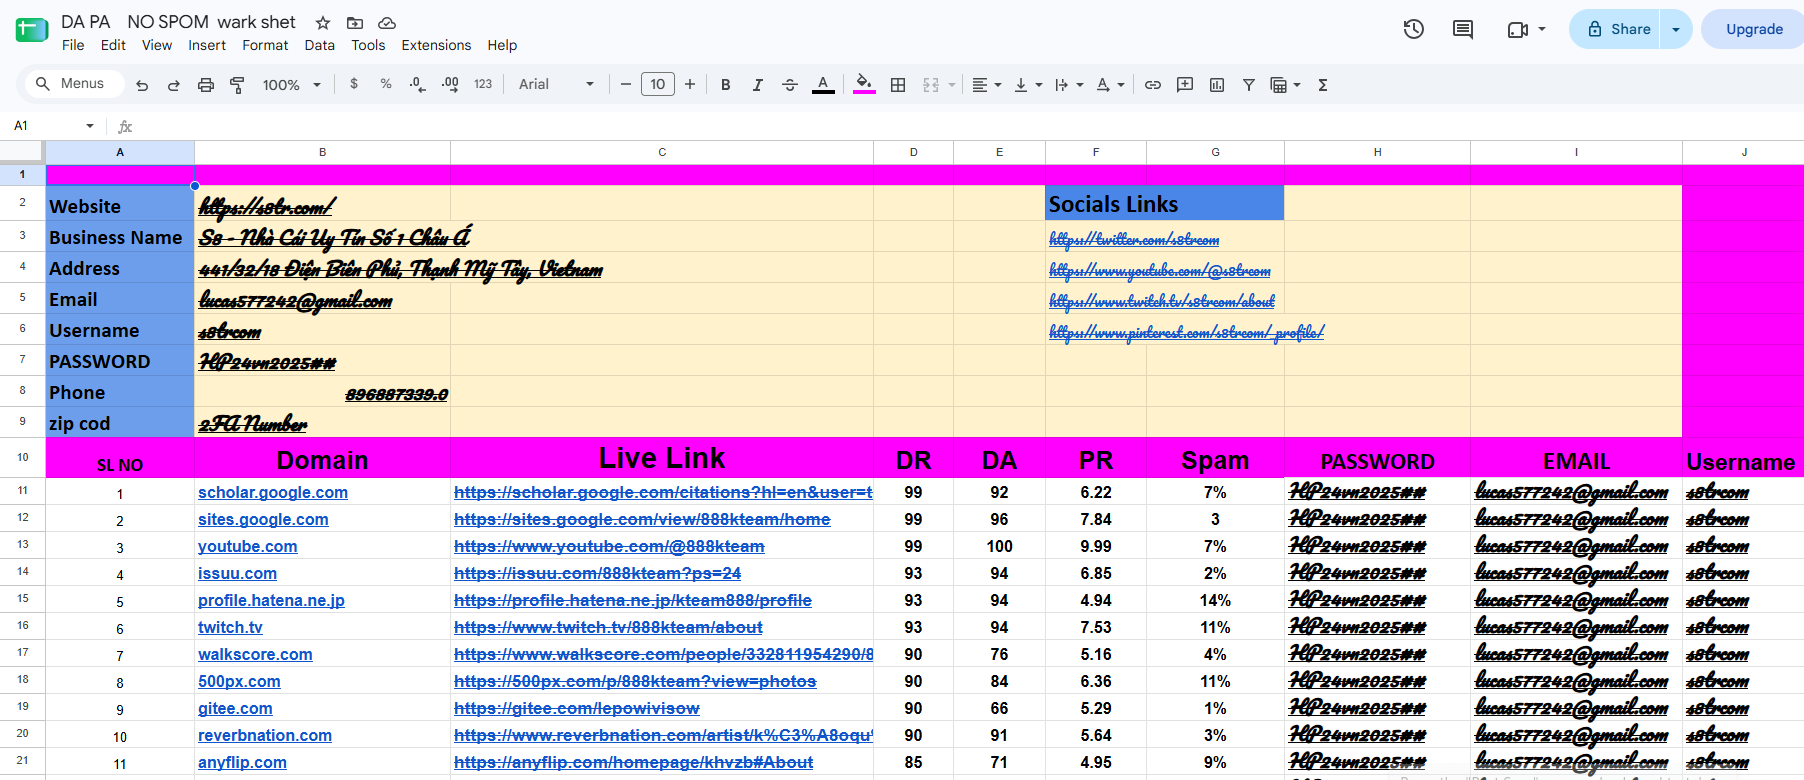This screenshot has height=780, width=1804.
Task: Open the Share options dropdown arrow
Action: pyautogui.click(x=1676, y=29)
